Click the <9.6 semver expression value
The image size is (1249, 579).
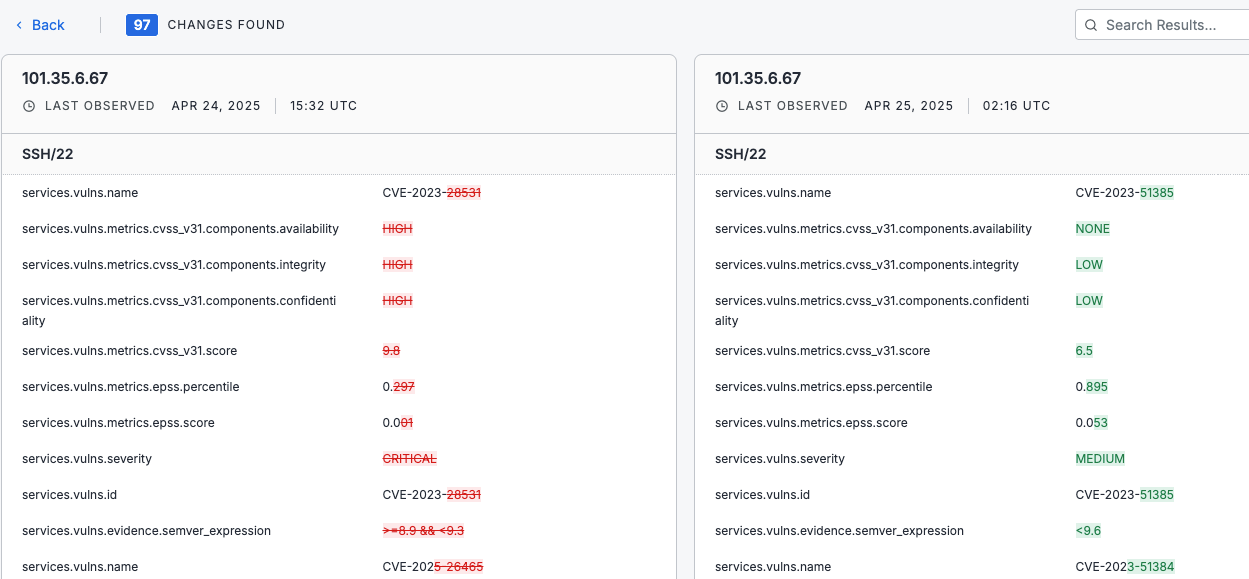[1088, 531]
